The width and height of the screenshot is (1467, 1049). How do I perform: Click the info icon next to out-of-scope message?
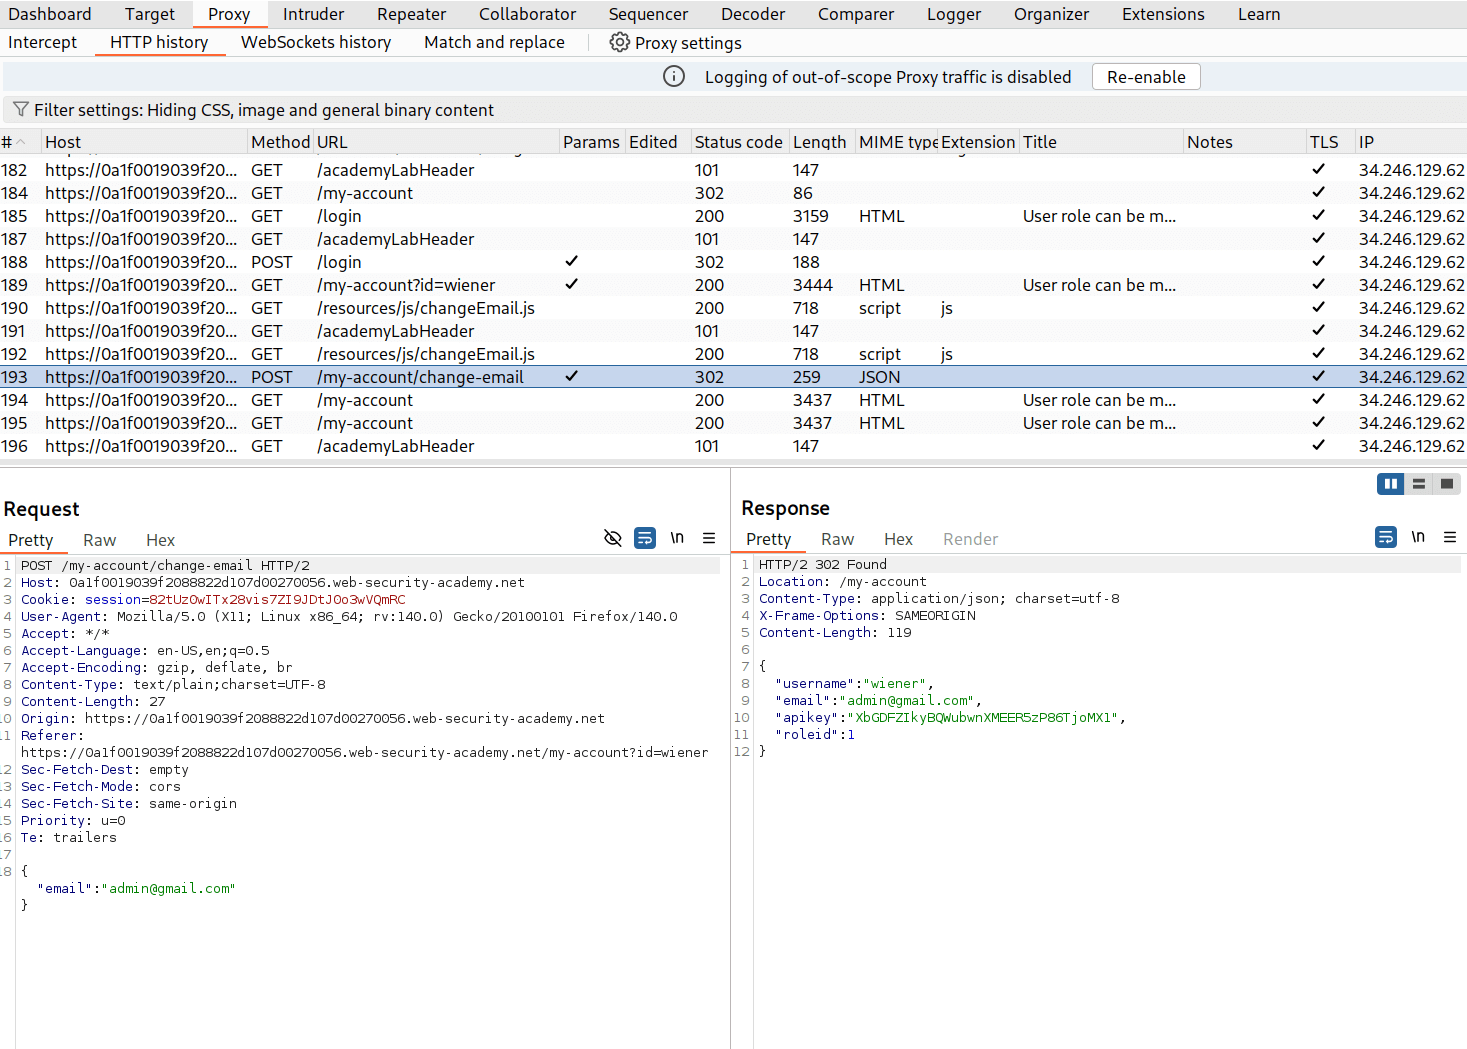674,76
